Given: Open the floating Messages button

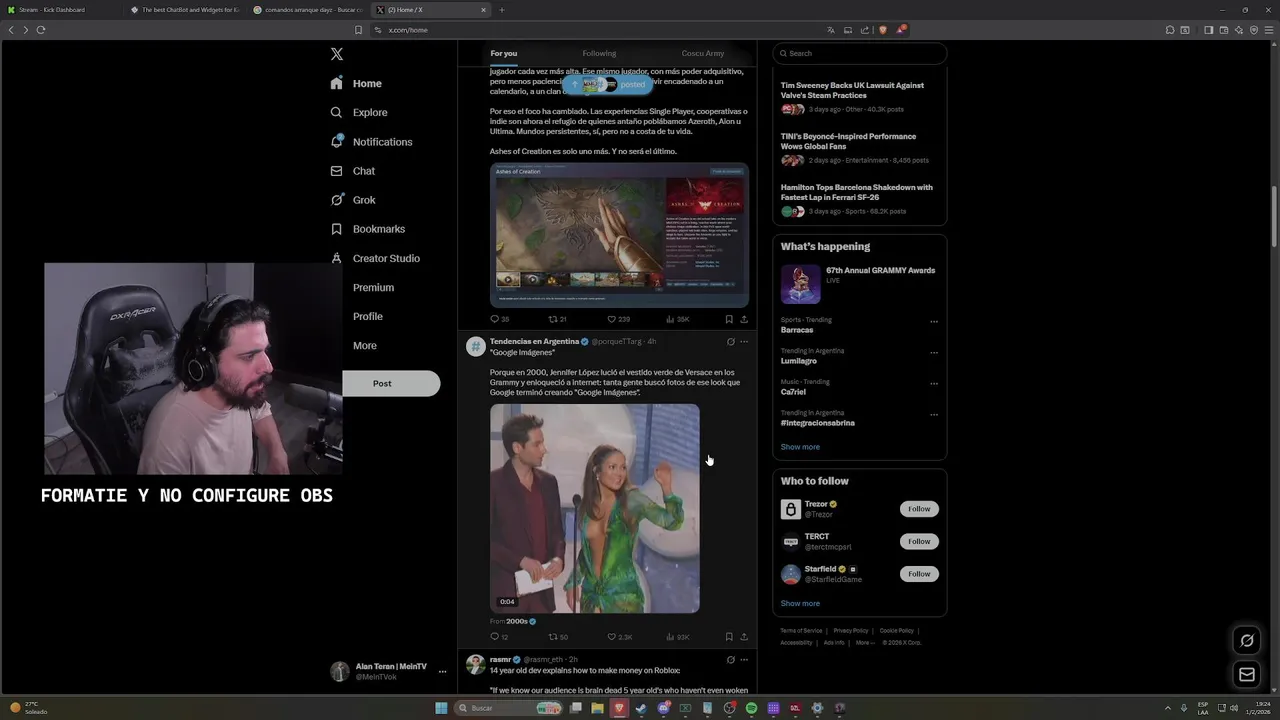Looking at the screenshot, I should pyautogui.click(x=1247, y=675).
